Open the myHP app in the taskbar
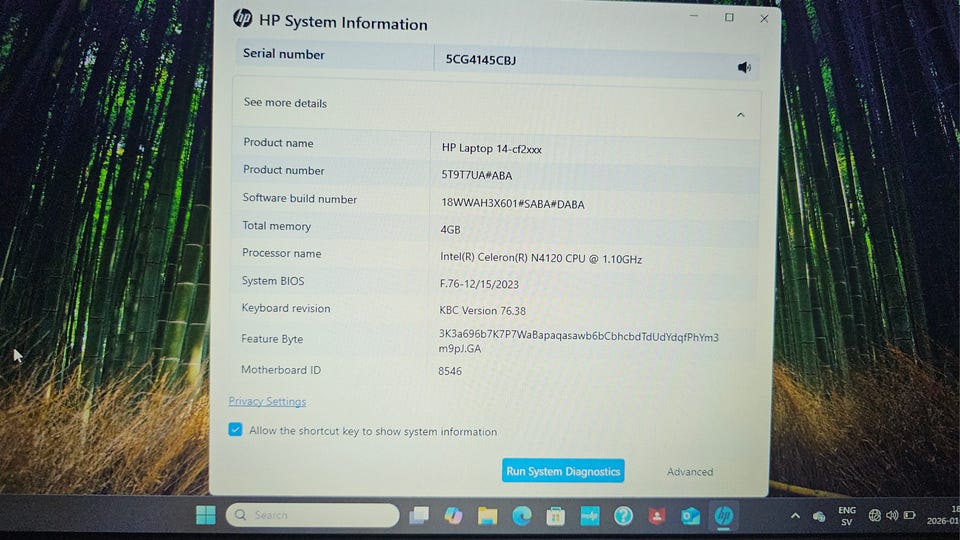The image size is (960, 540). (x=590, y=516)
